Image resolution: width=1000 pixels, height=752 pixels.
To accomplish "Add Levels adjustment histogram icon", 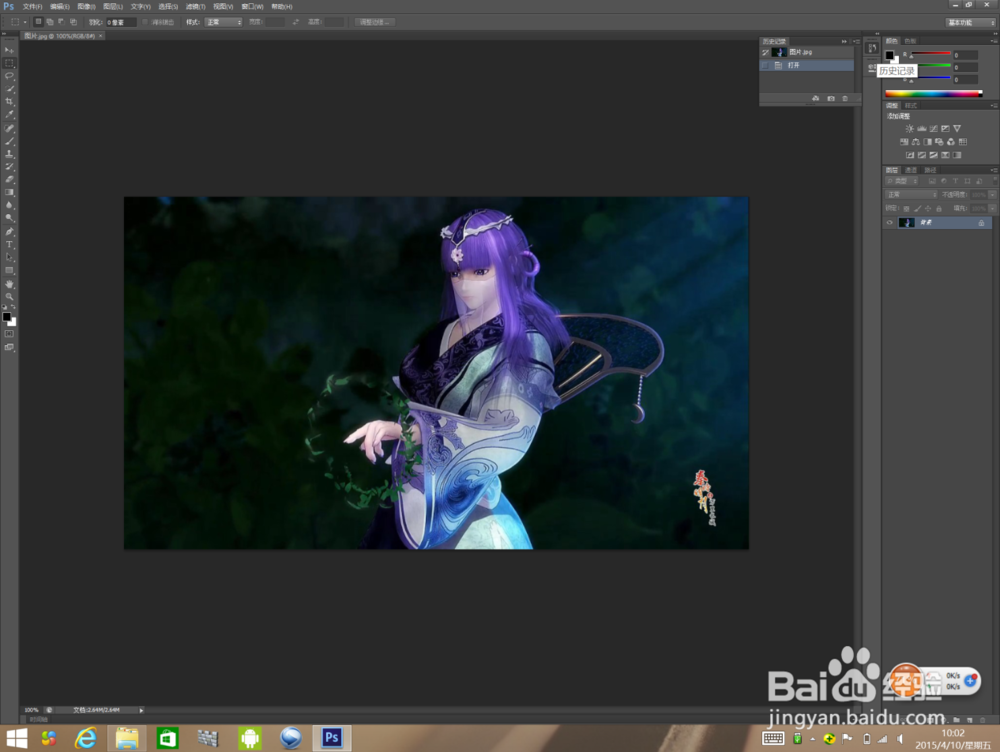I will pos(922,129).
